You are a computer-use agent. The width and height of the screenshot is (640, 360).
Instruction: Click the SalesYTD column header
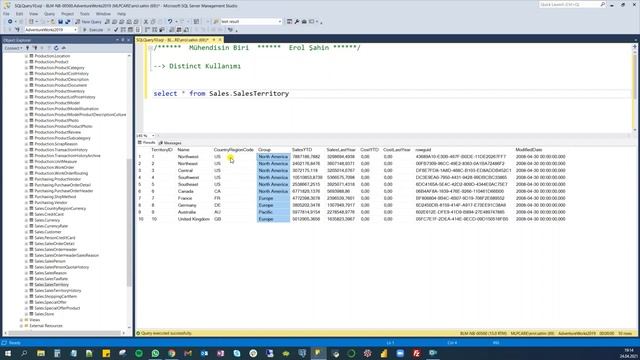tap(302, 150)
